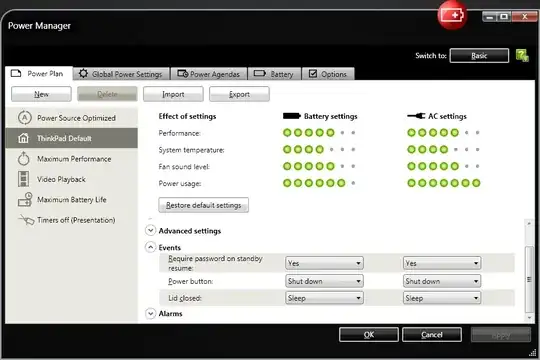Select the Maximum Battery Life plan
Image resolution: width=540 pixels, height=360 pixels.
point(72,199)
